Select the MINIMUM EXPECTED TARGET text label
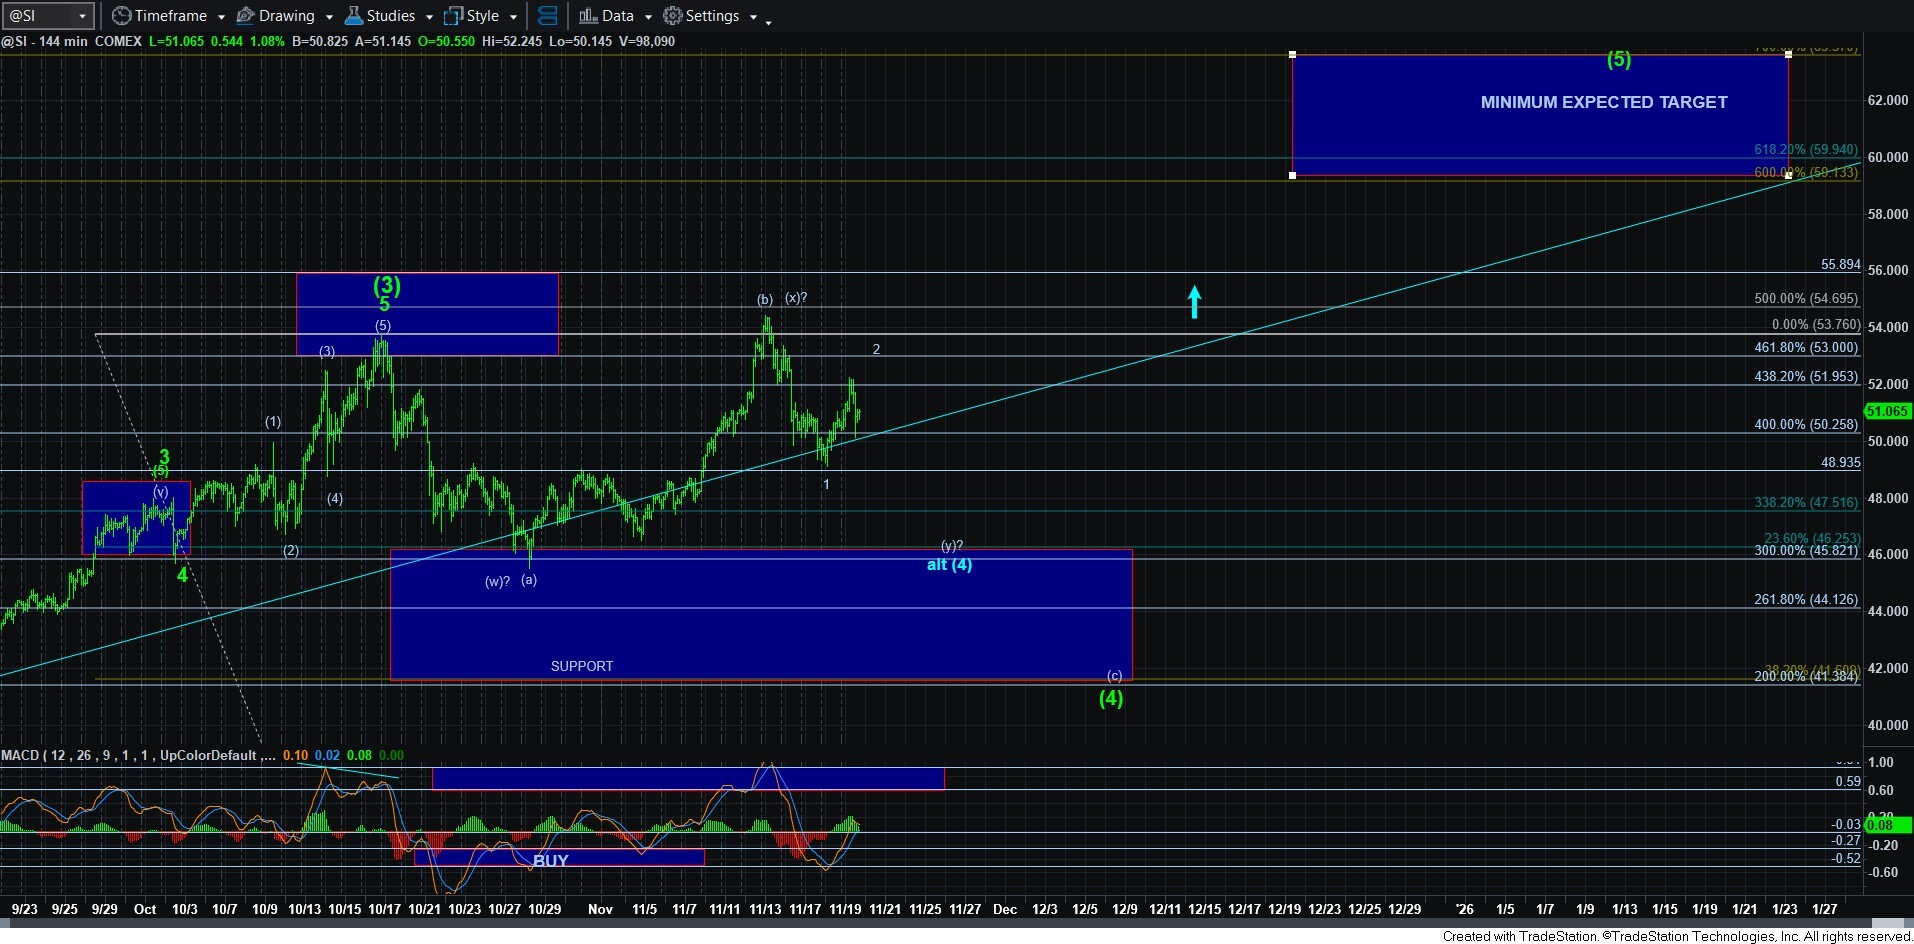Screen dimensions: 1914x944 pyautogui.click(x=1603, y=102)
